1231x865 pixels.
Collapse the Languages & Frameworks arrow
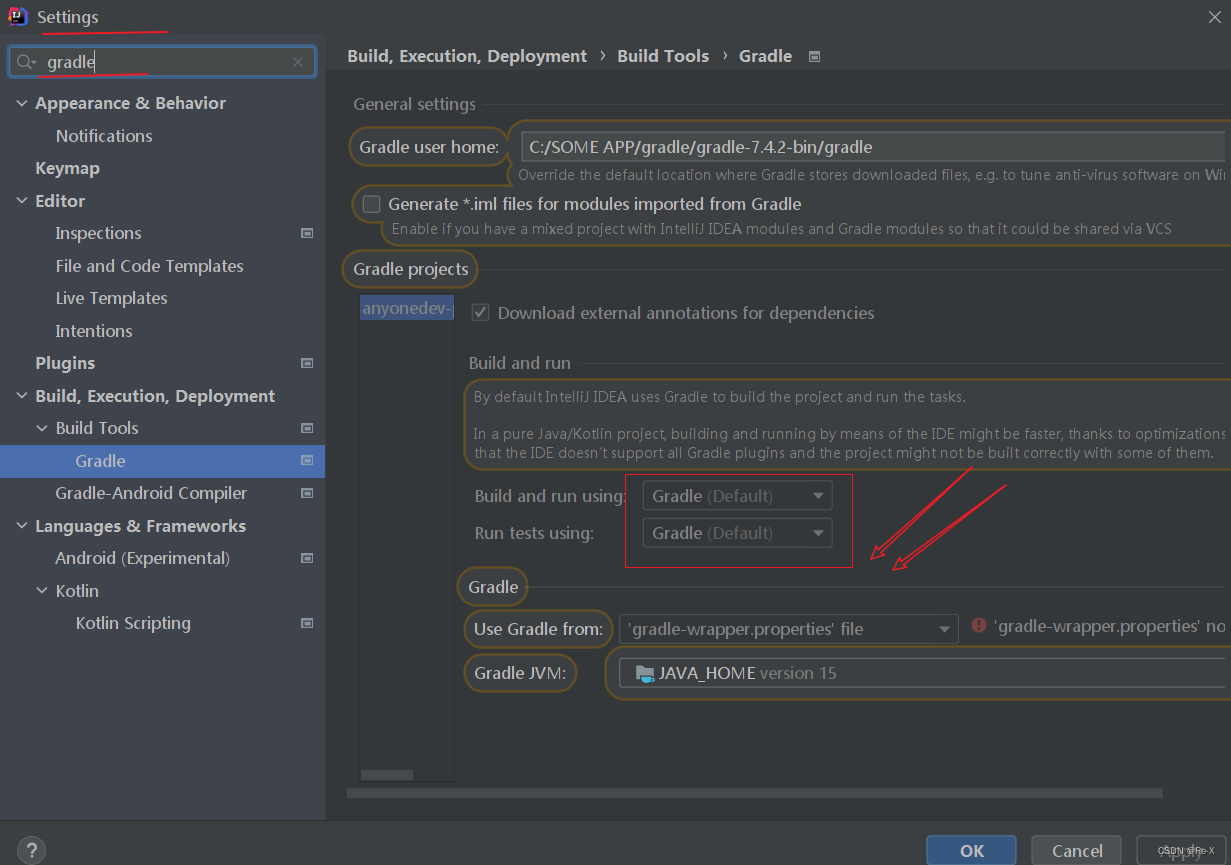[22, 526]
